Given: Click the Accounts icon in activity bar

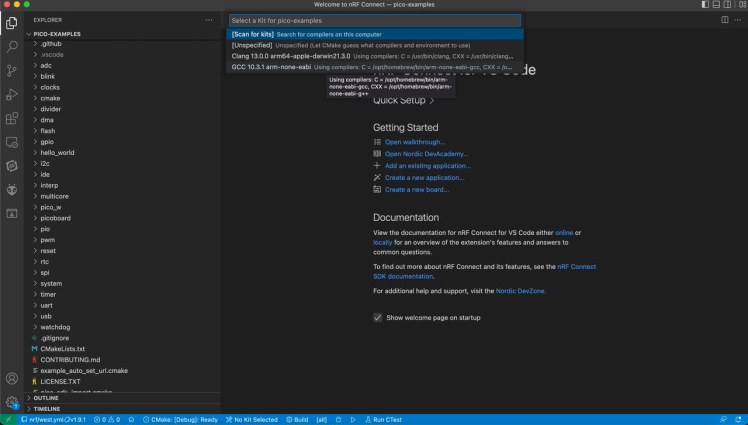Looking at the screenshot, I should click(12, 379).
